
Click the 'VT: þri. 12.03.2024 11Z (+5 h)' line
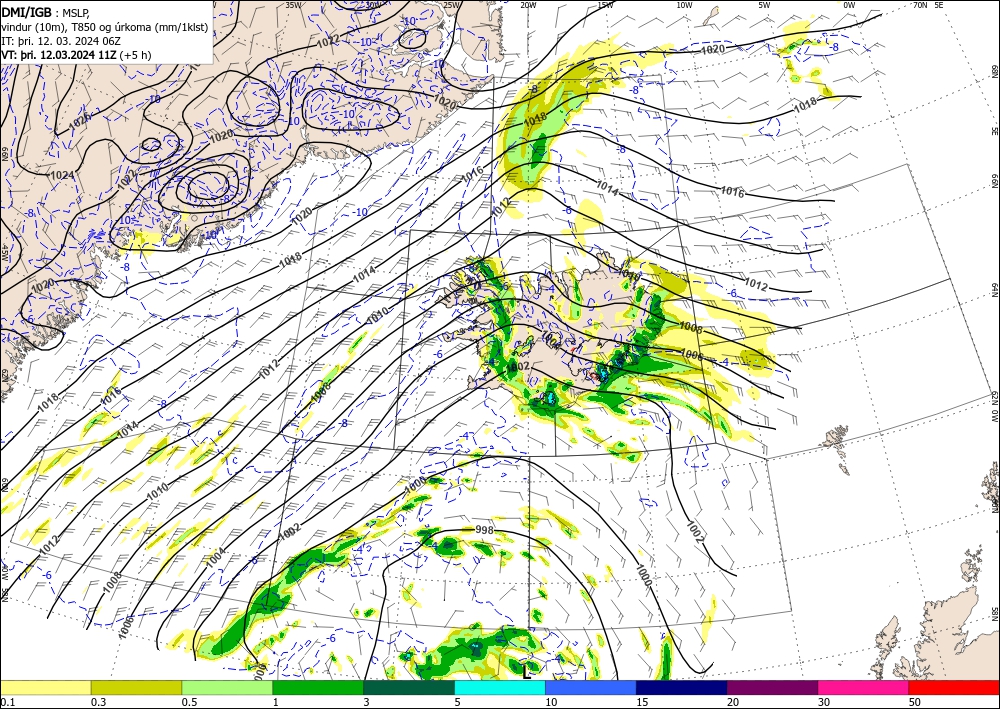coord(77,55)
